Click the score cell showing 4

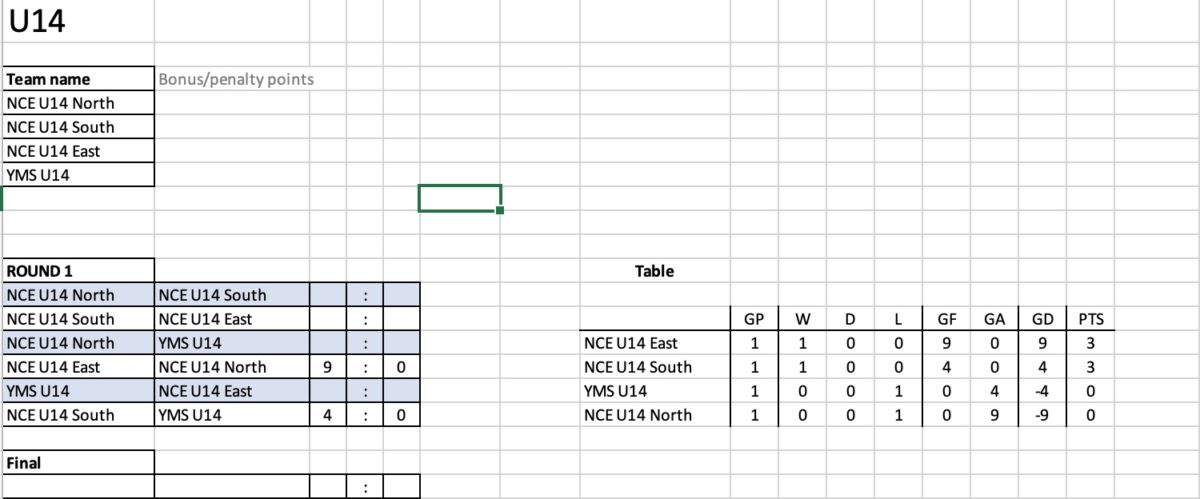tap(328, 415)
